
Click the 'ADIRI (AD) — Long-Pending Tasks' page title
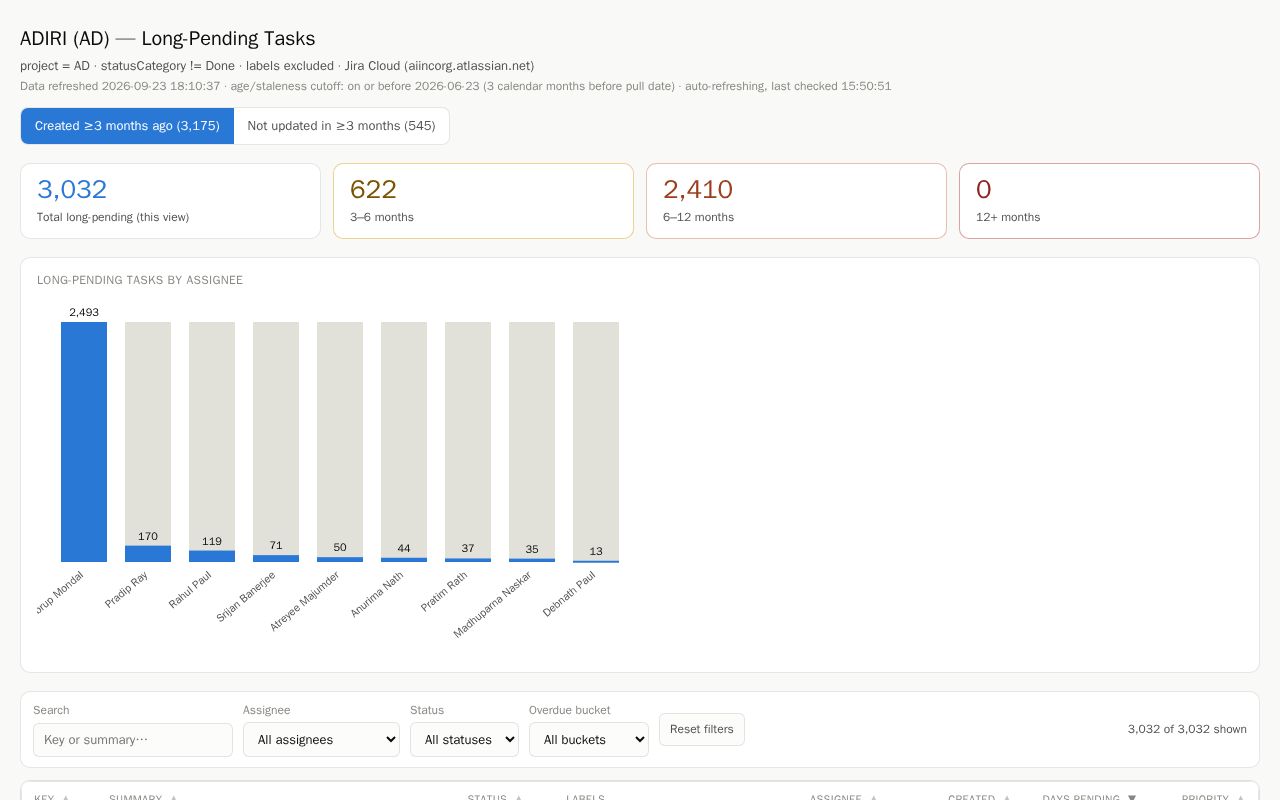[168, 39]
